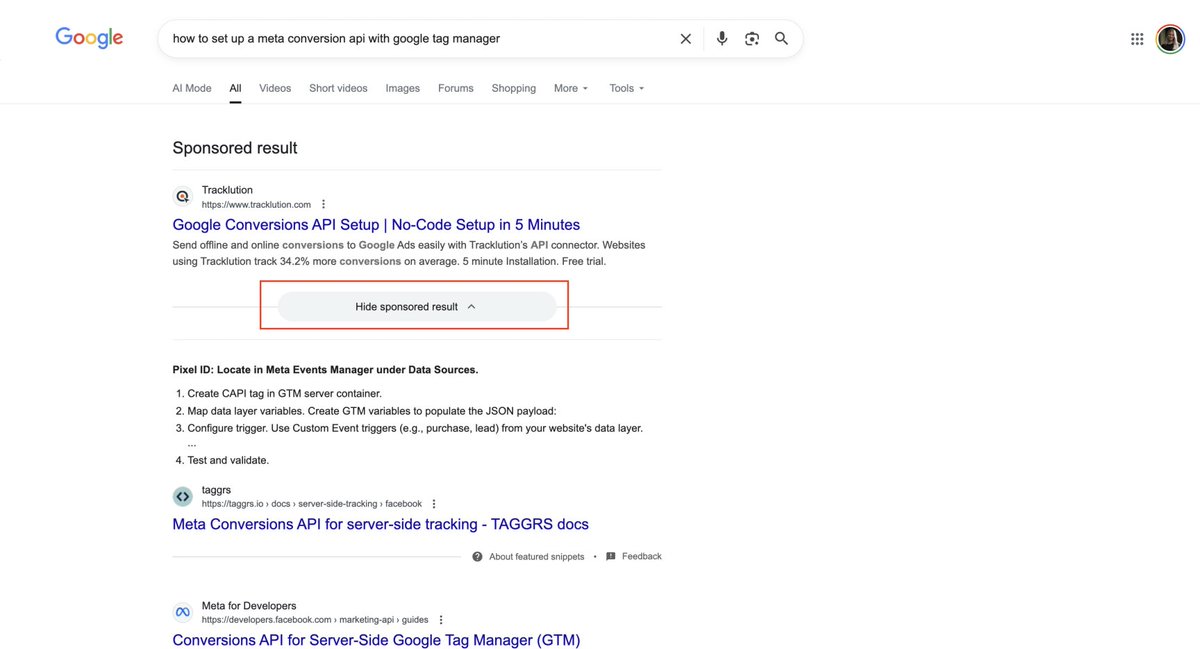
Task: Clear the search query with X icon
Action: point(686,39)
